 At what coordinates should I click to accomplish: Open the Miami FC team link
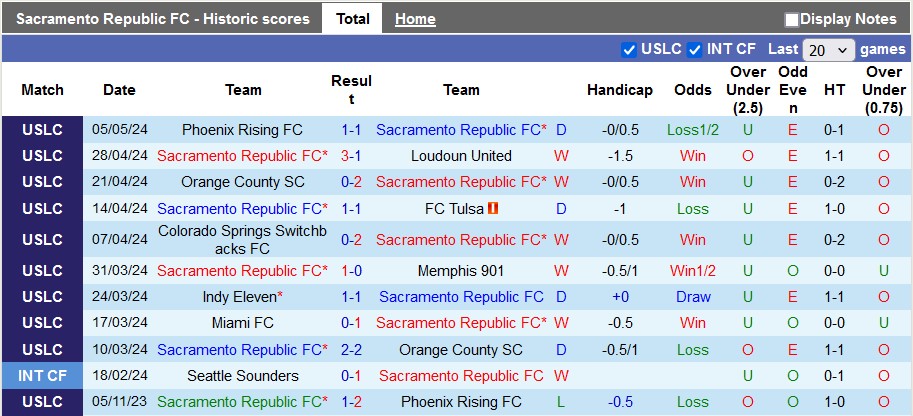point(243,323)
